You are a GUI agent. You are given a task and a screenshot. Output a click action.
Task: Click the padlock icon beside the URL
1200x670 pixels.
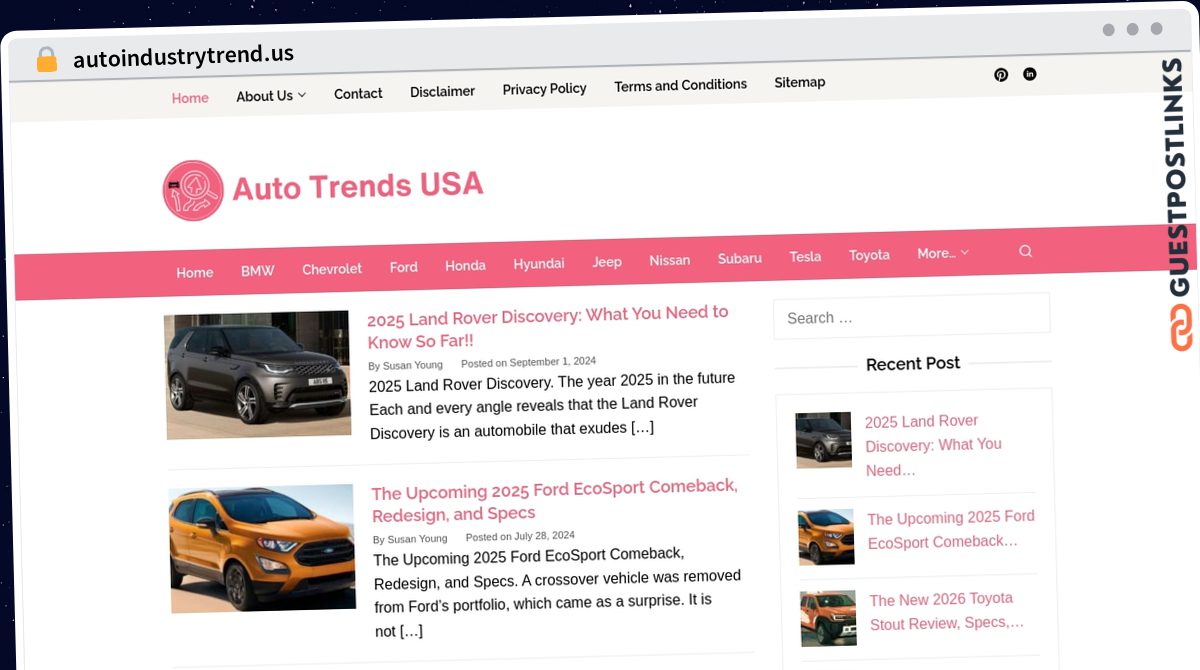pos(46,60)
